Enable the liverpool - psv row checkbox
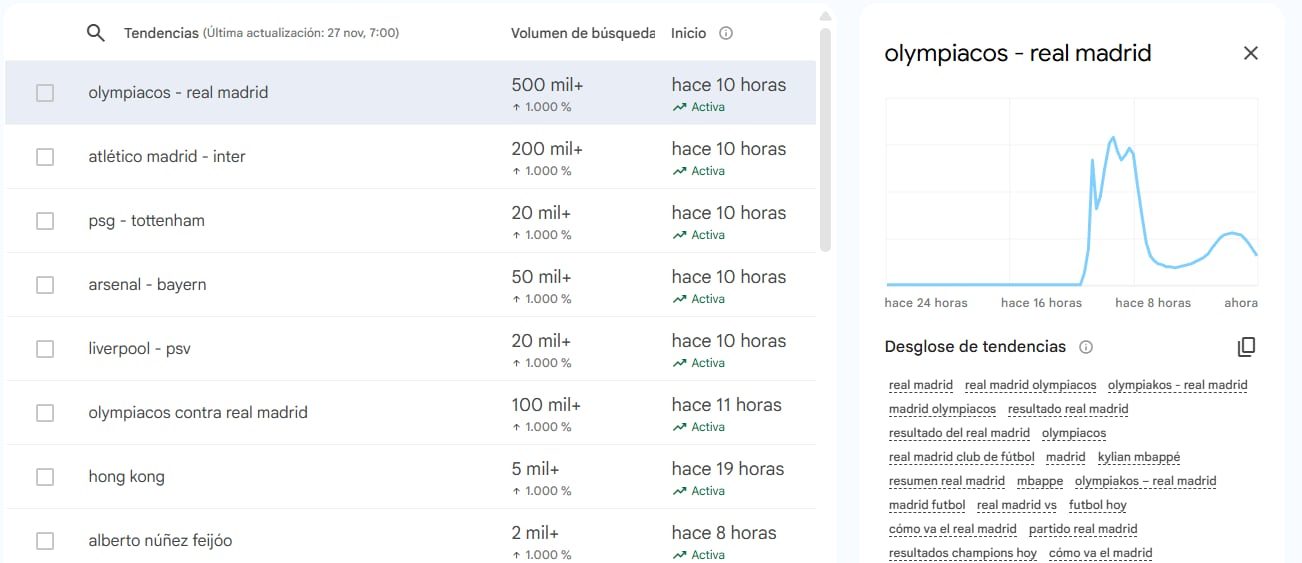This screenshot has height=563, width=1302. [x=45, y=349]
